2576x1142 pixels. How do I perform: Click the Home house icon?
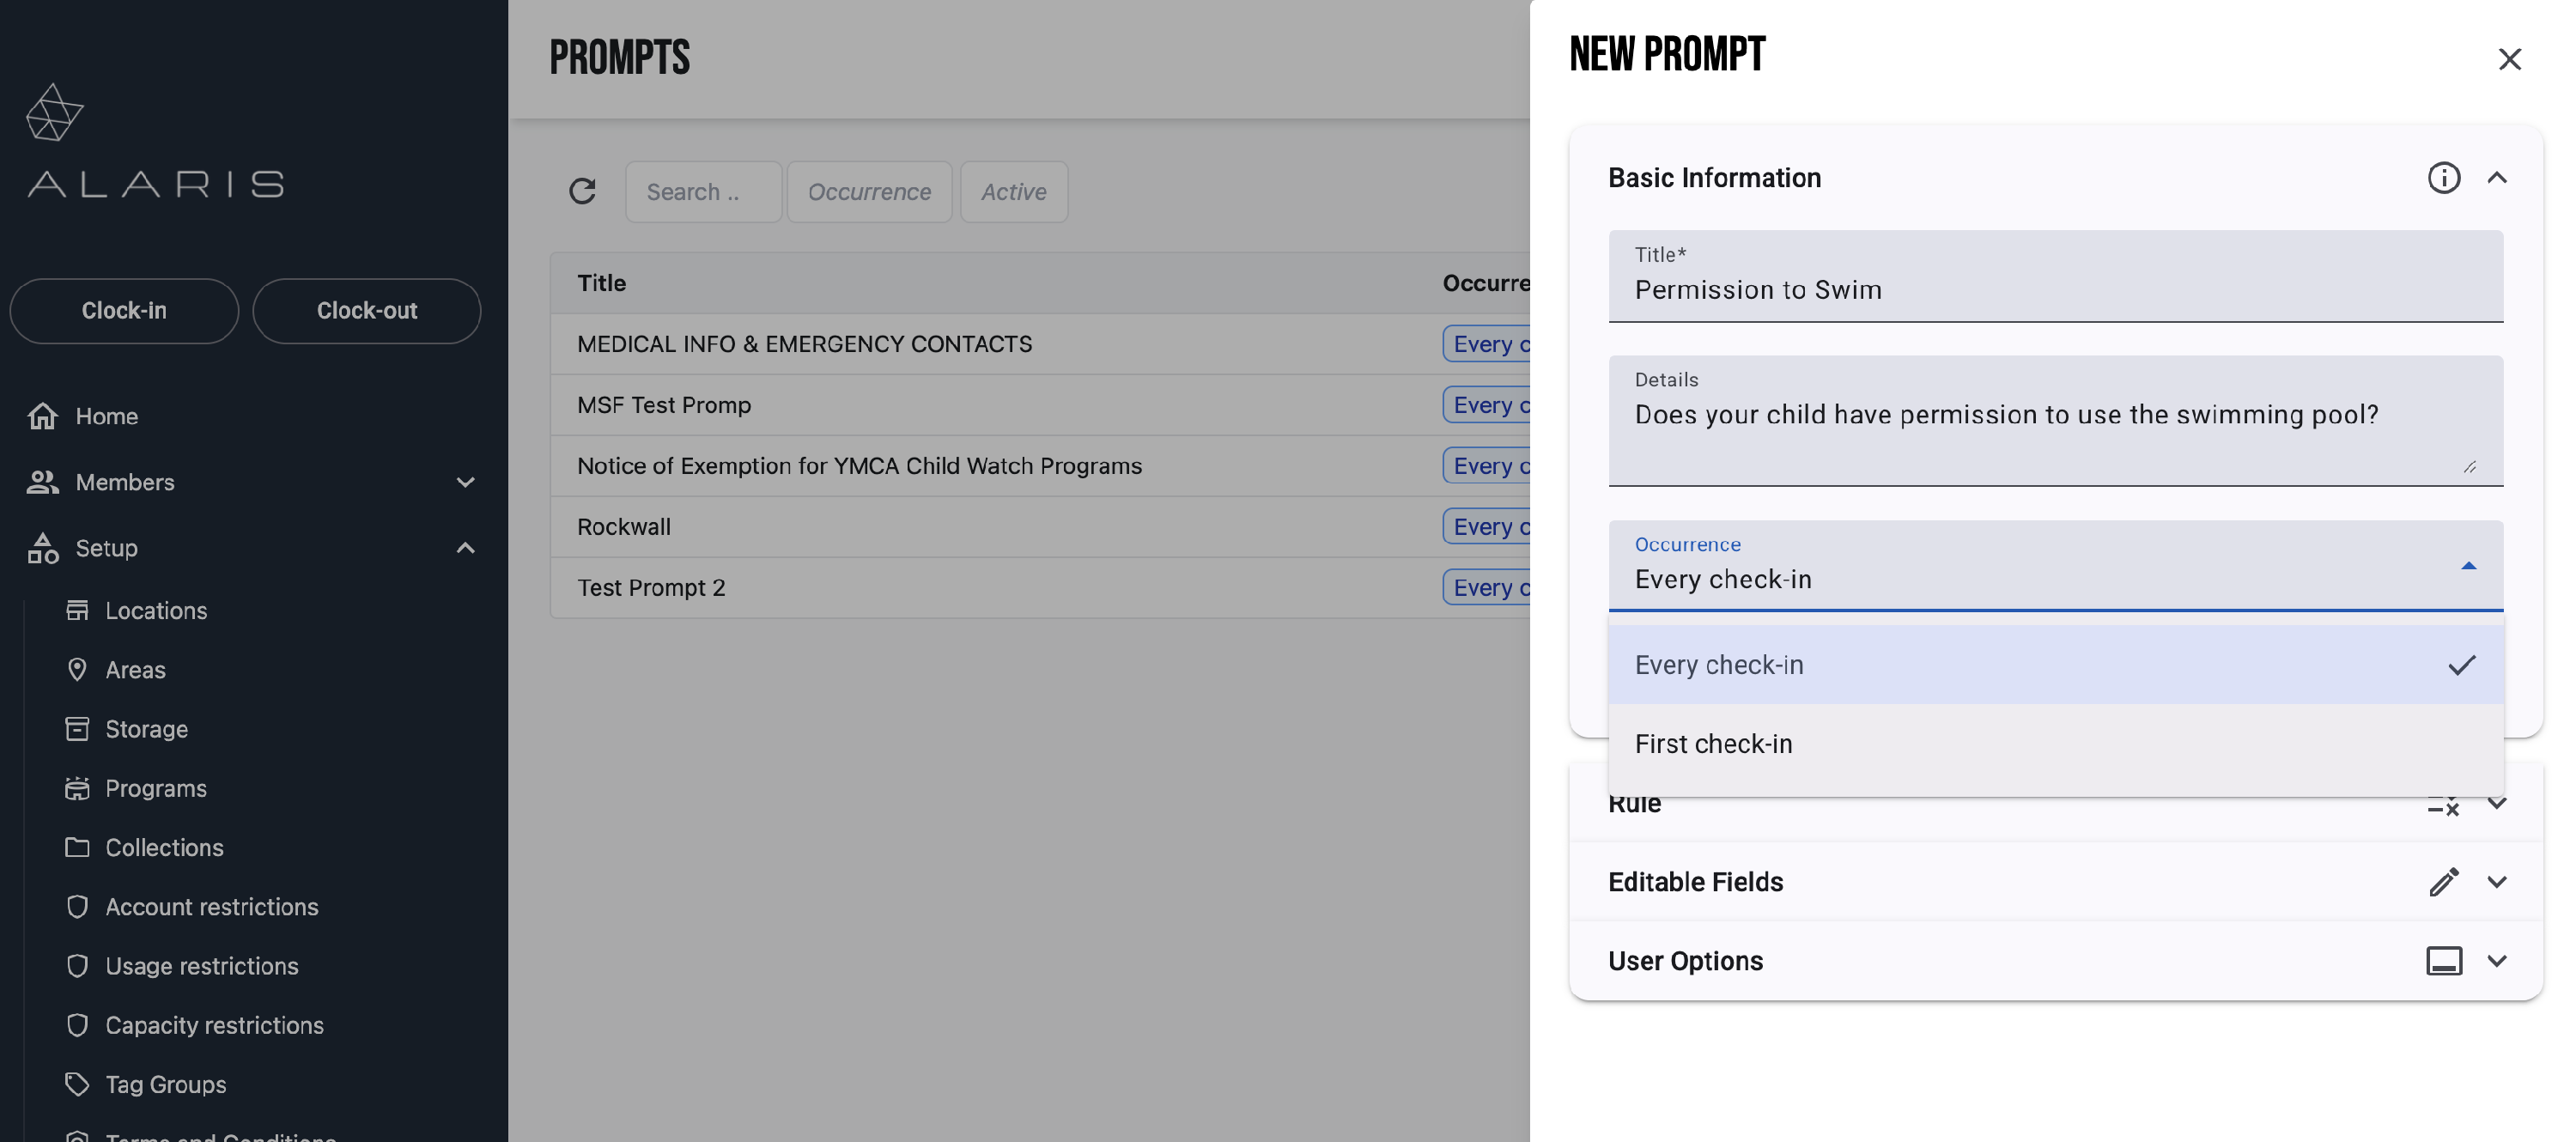pyautogui.click(x=42, y=416)
